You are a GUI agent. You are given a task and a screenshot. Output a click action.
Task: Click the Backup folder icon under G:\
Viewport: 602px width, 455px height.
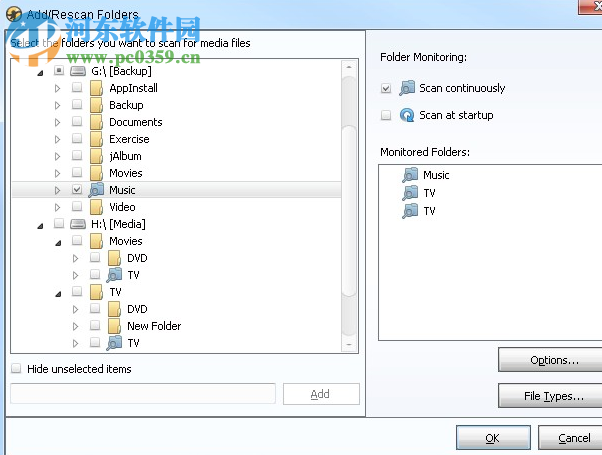click(x=96, y=105)
